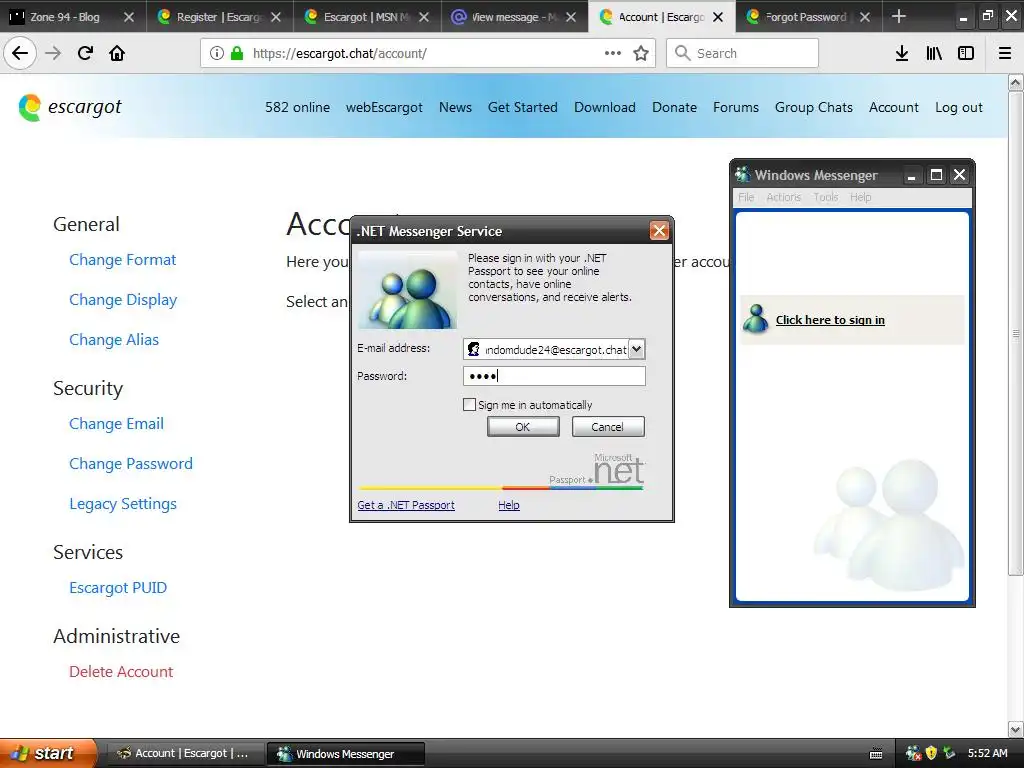Screen dimensions: 1024x768
Task: Open the Tools menu in Windows Messenger
Action: pyautogui.click(x=825, y=197)
